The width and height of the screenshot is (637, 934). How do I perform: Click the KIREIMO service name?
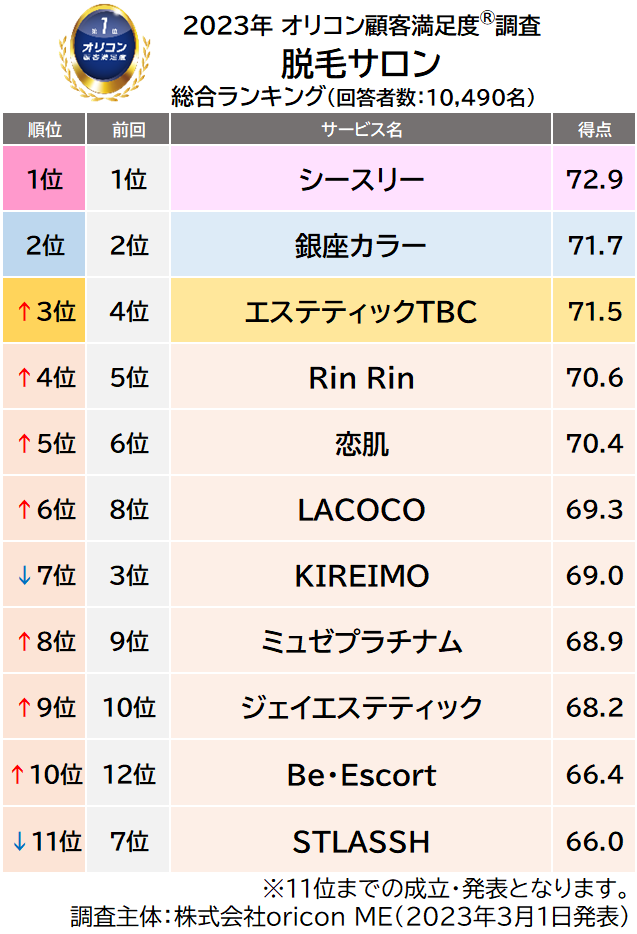point(361,576)
